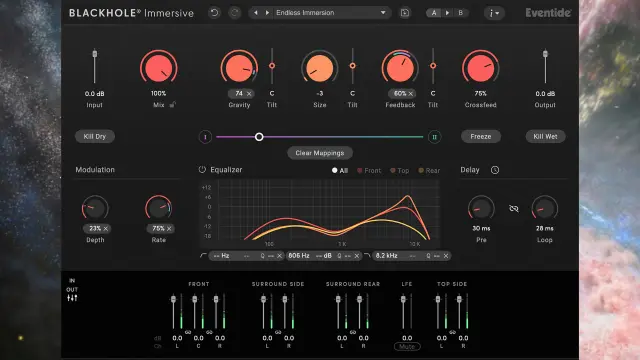Click the Gravity knob
Screen dimensions: 640x360
[239, 68]
